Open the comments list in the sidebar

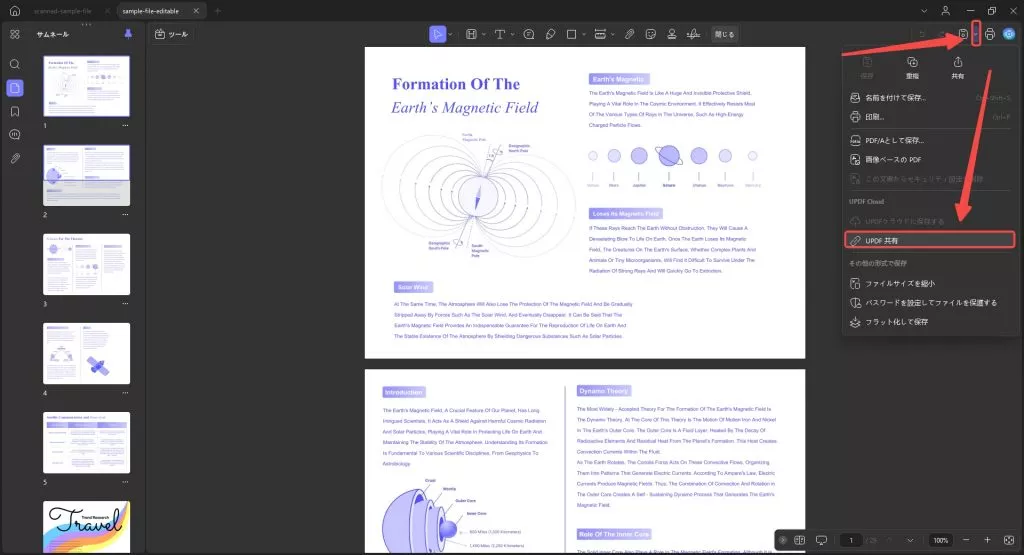[x=14, y=135]
